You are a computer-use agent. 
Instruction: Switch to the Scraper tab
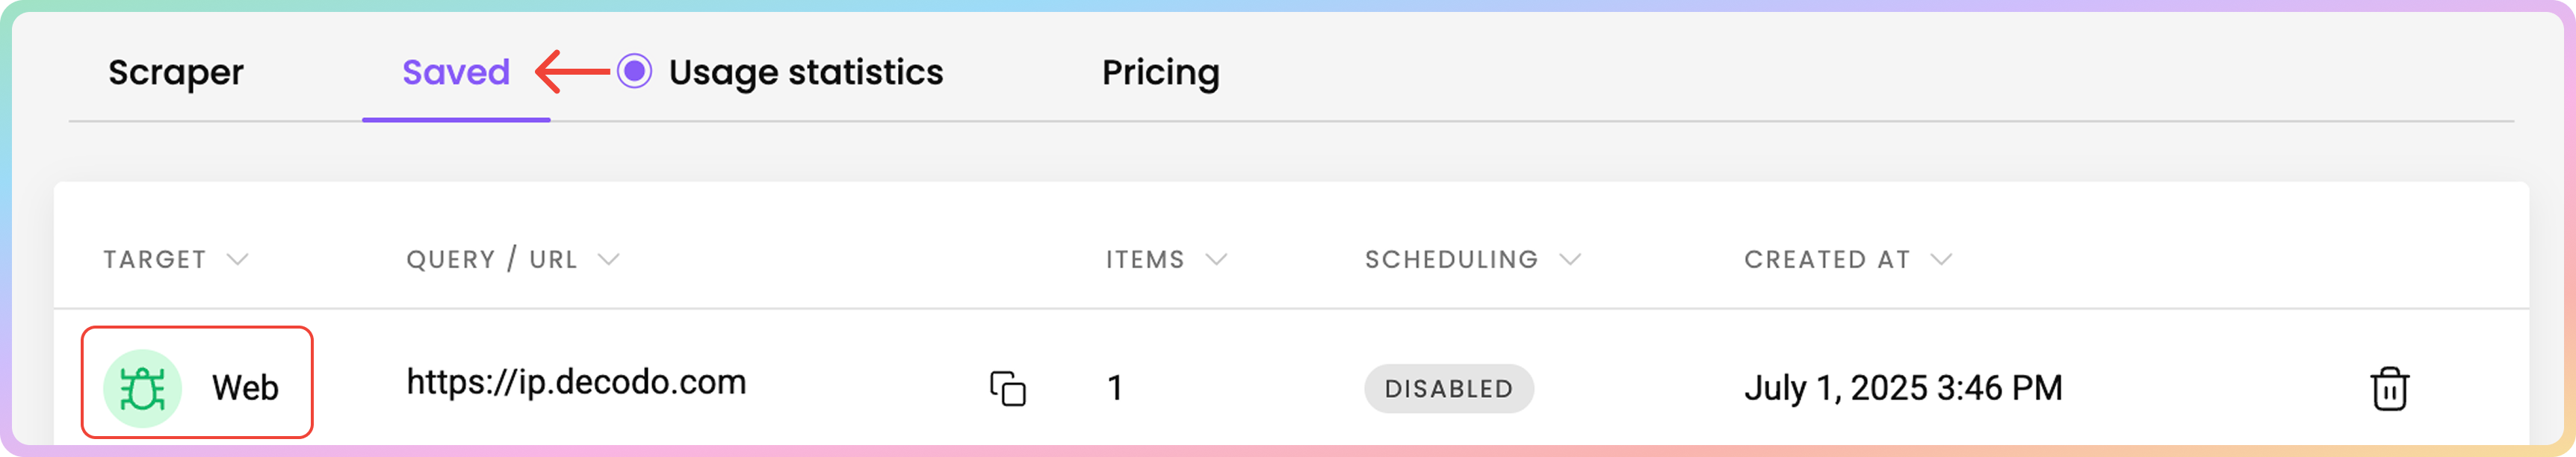[x=176, y=73]
